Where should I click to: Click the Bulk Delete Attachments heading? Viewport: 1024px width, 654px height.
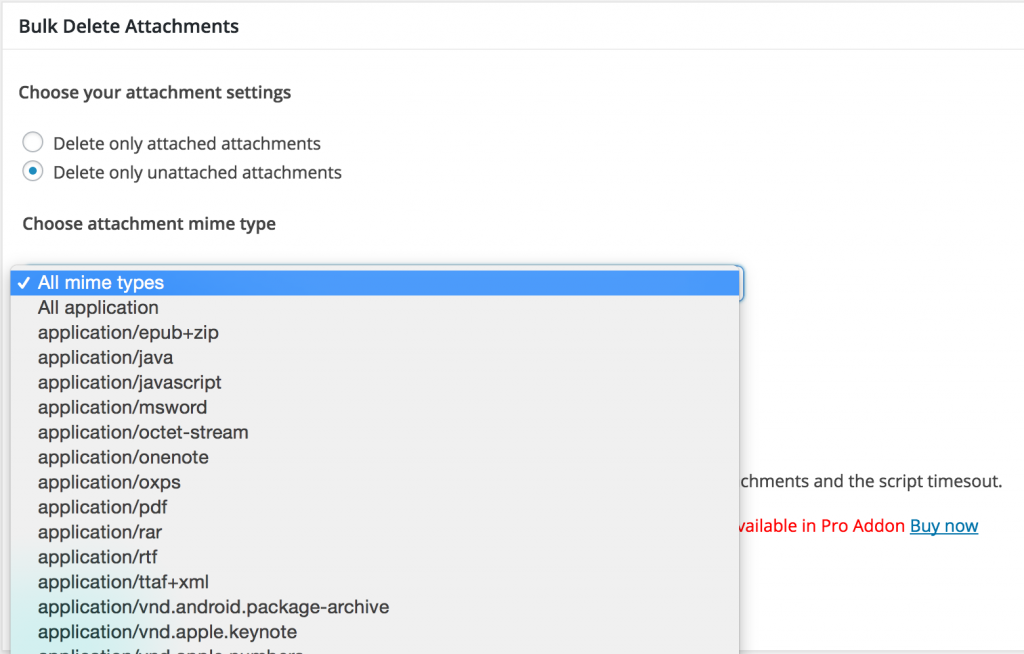click(128, 26)
